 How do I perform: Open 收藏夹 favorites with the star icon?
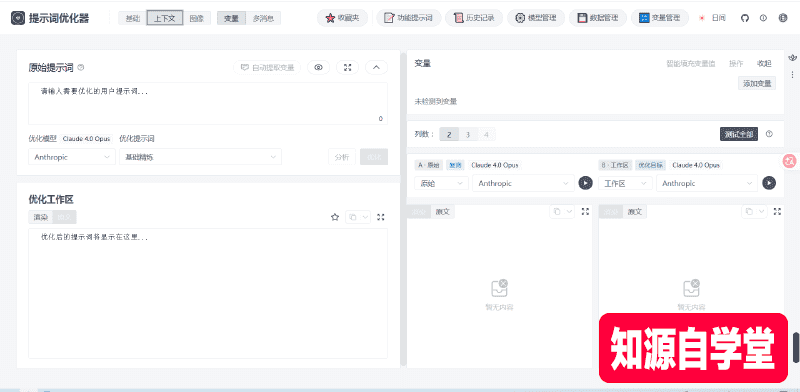click(342, 18)
